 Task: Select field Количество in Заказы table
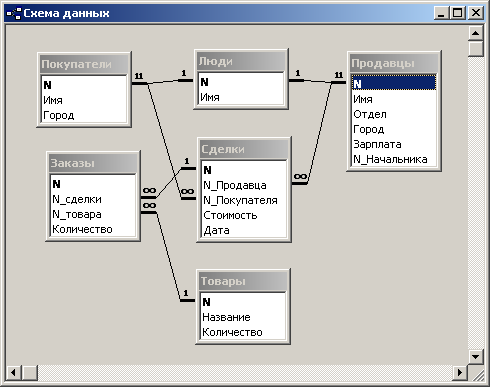[93, 229]
